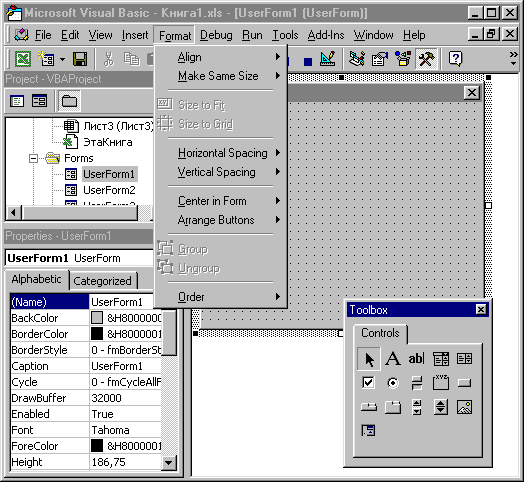Open the UserForm1 object combo box
Screen dimensions: 524x482
[80, 258]
